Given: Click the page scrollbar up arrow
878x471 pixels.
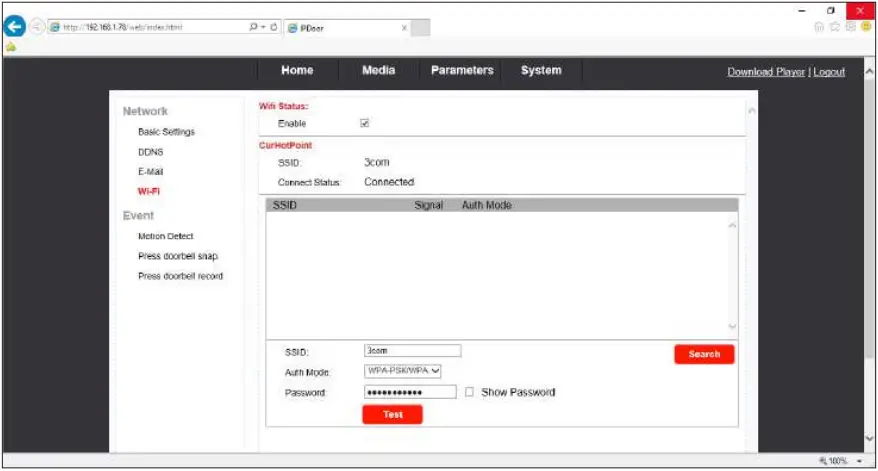Looking at the screenshot, I should (869, 72).
